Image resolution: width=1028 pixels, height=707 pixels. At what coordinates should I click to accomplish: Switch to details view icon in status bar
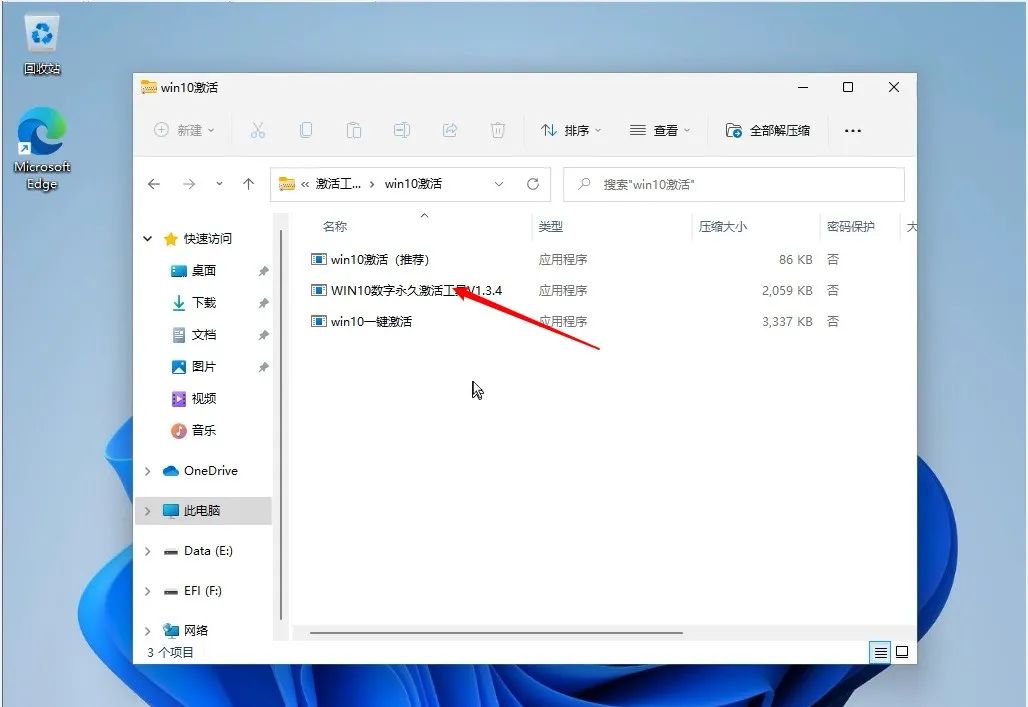point(880,653)
